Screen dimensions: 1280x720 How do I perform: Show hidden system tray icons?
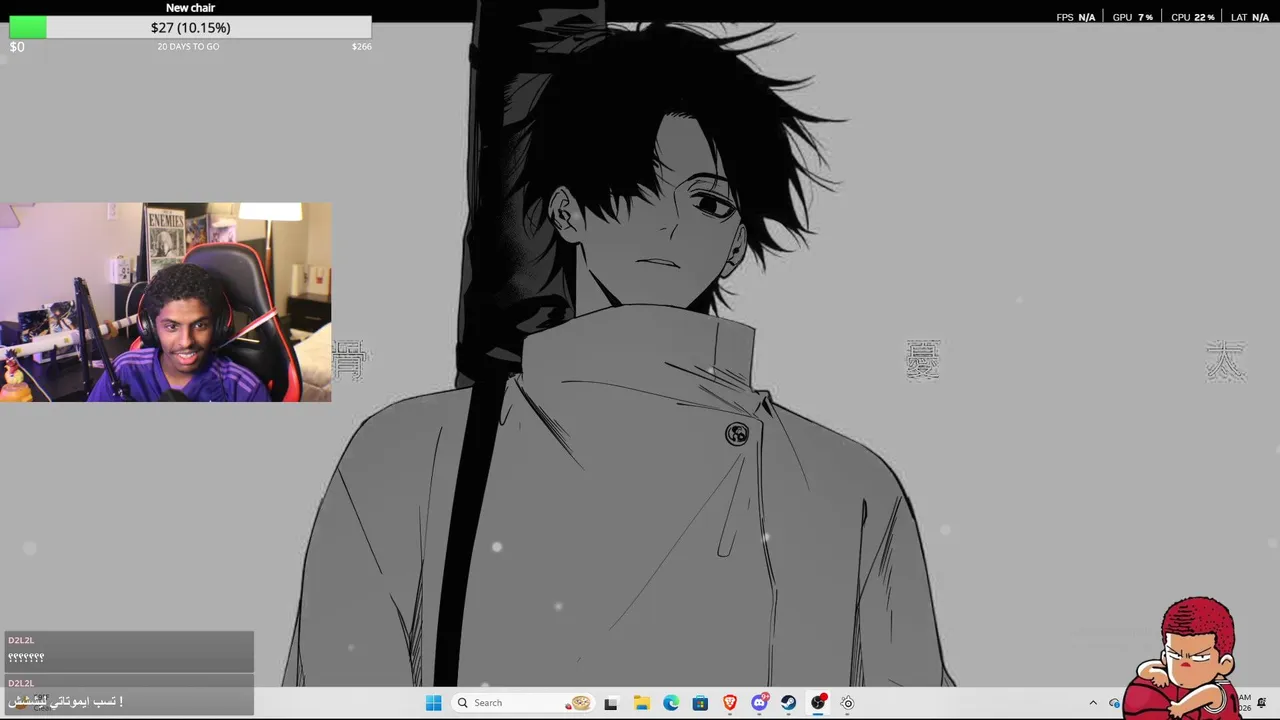tap(1093, 703)
